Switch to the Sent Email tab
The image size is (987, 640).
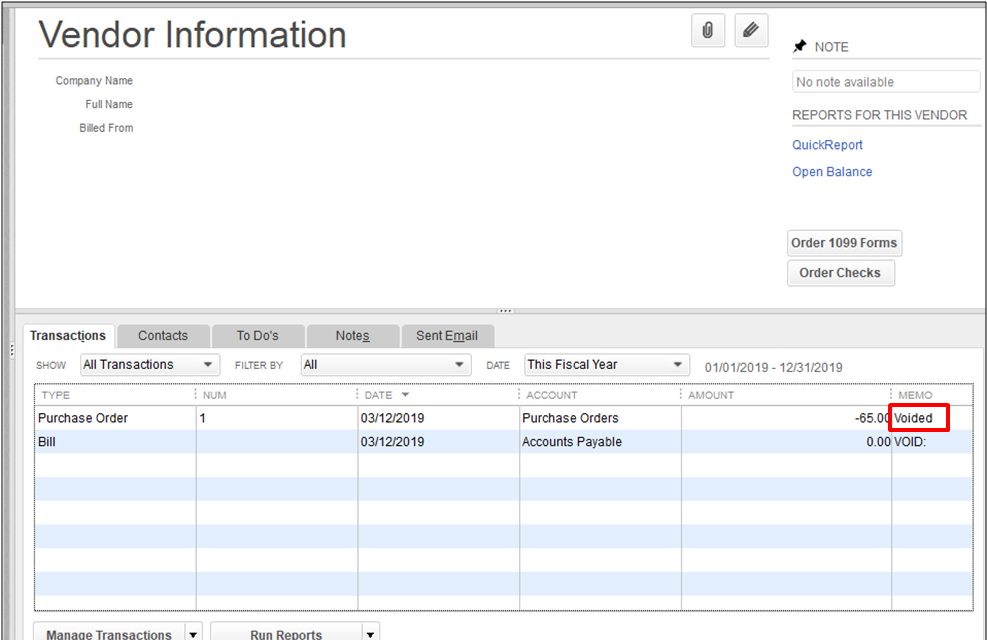(x=447, y=335)
